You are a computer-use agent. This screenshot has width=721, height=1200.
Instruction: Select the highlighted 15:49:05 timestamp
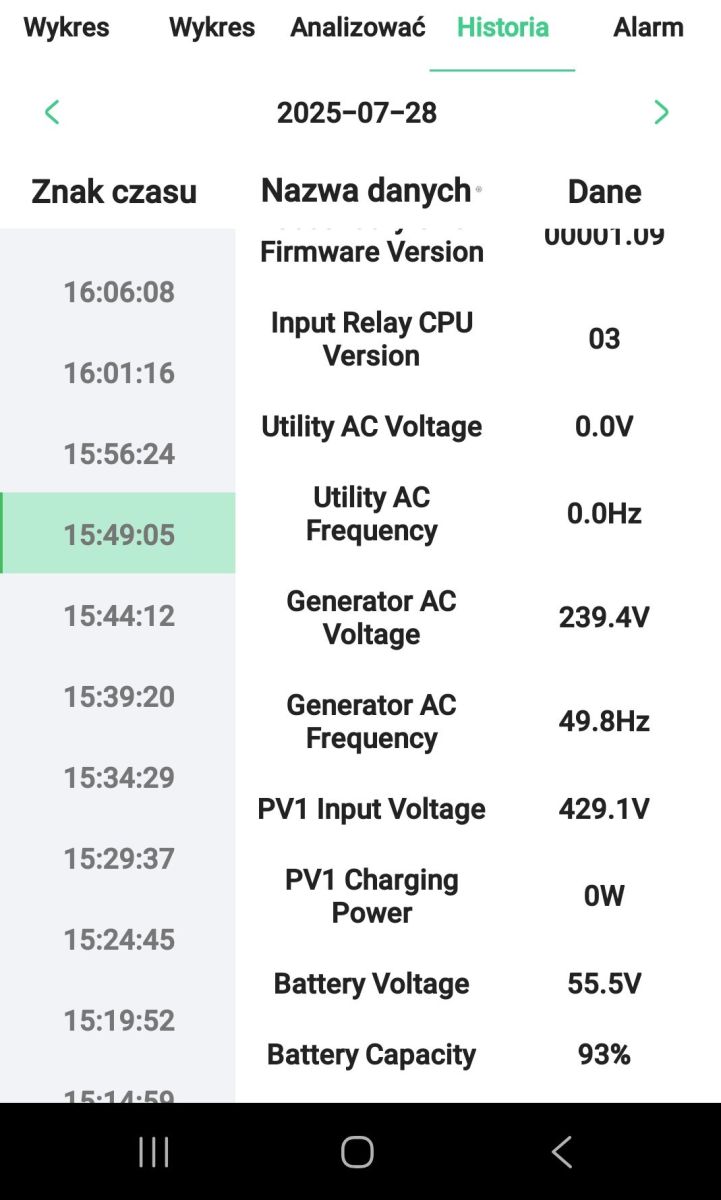(x=118, y=534)
